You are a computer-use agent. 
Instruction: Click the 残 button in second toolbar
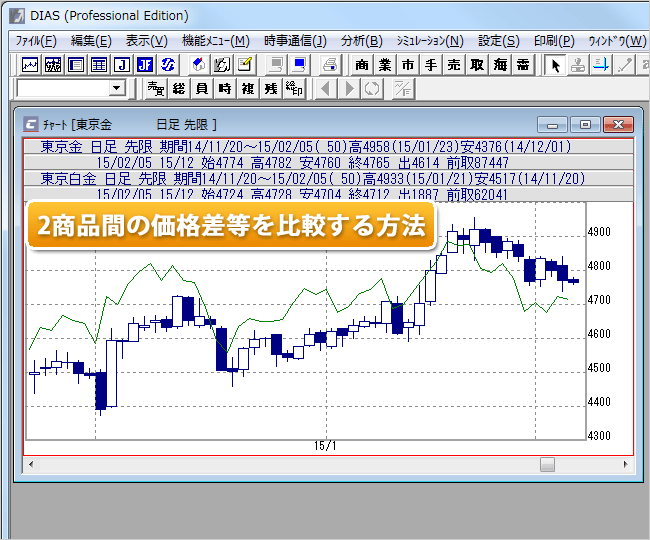[x=270, y=89]
